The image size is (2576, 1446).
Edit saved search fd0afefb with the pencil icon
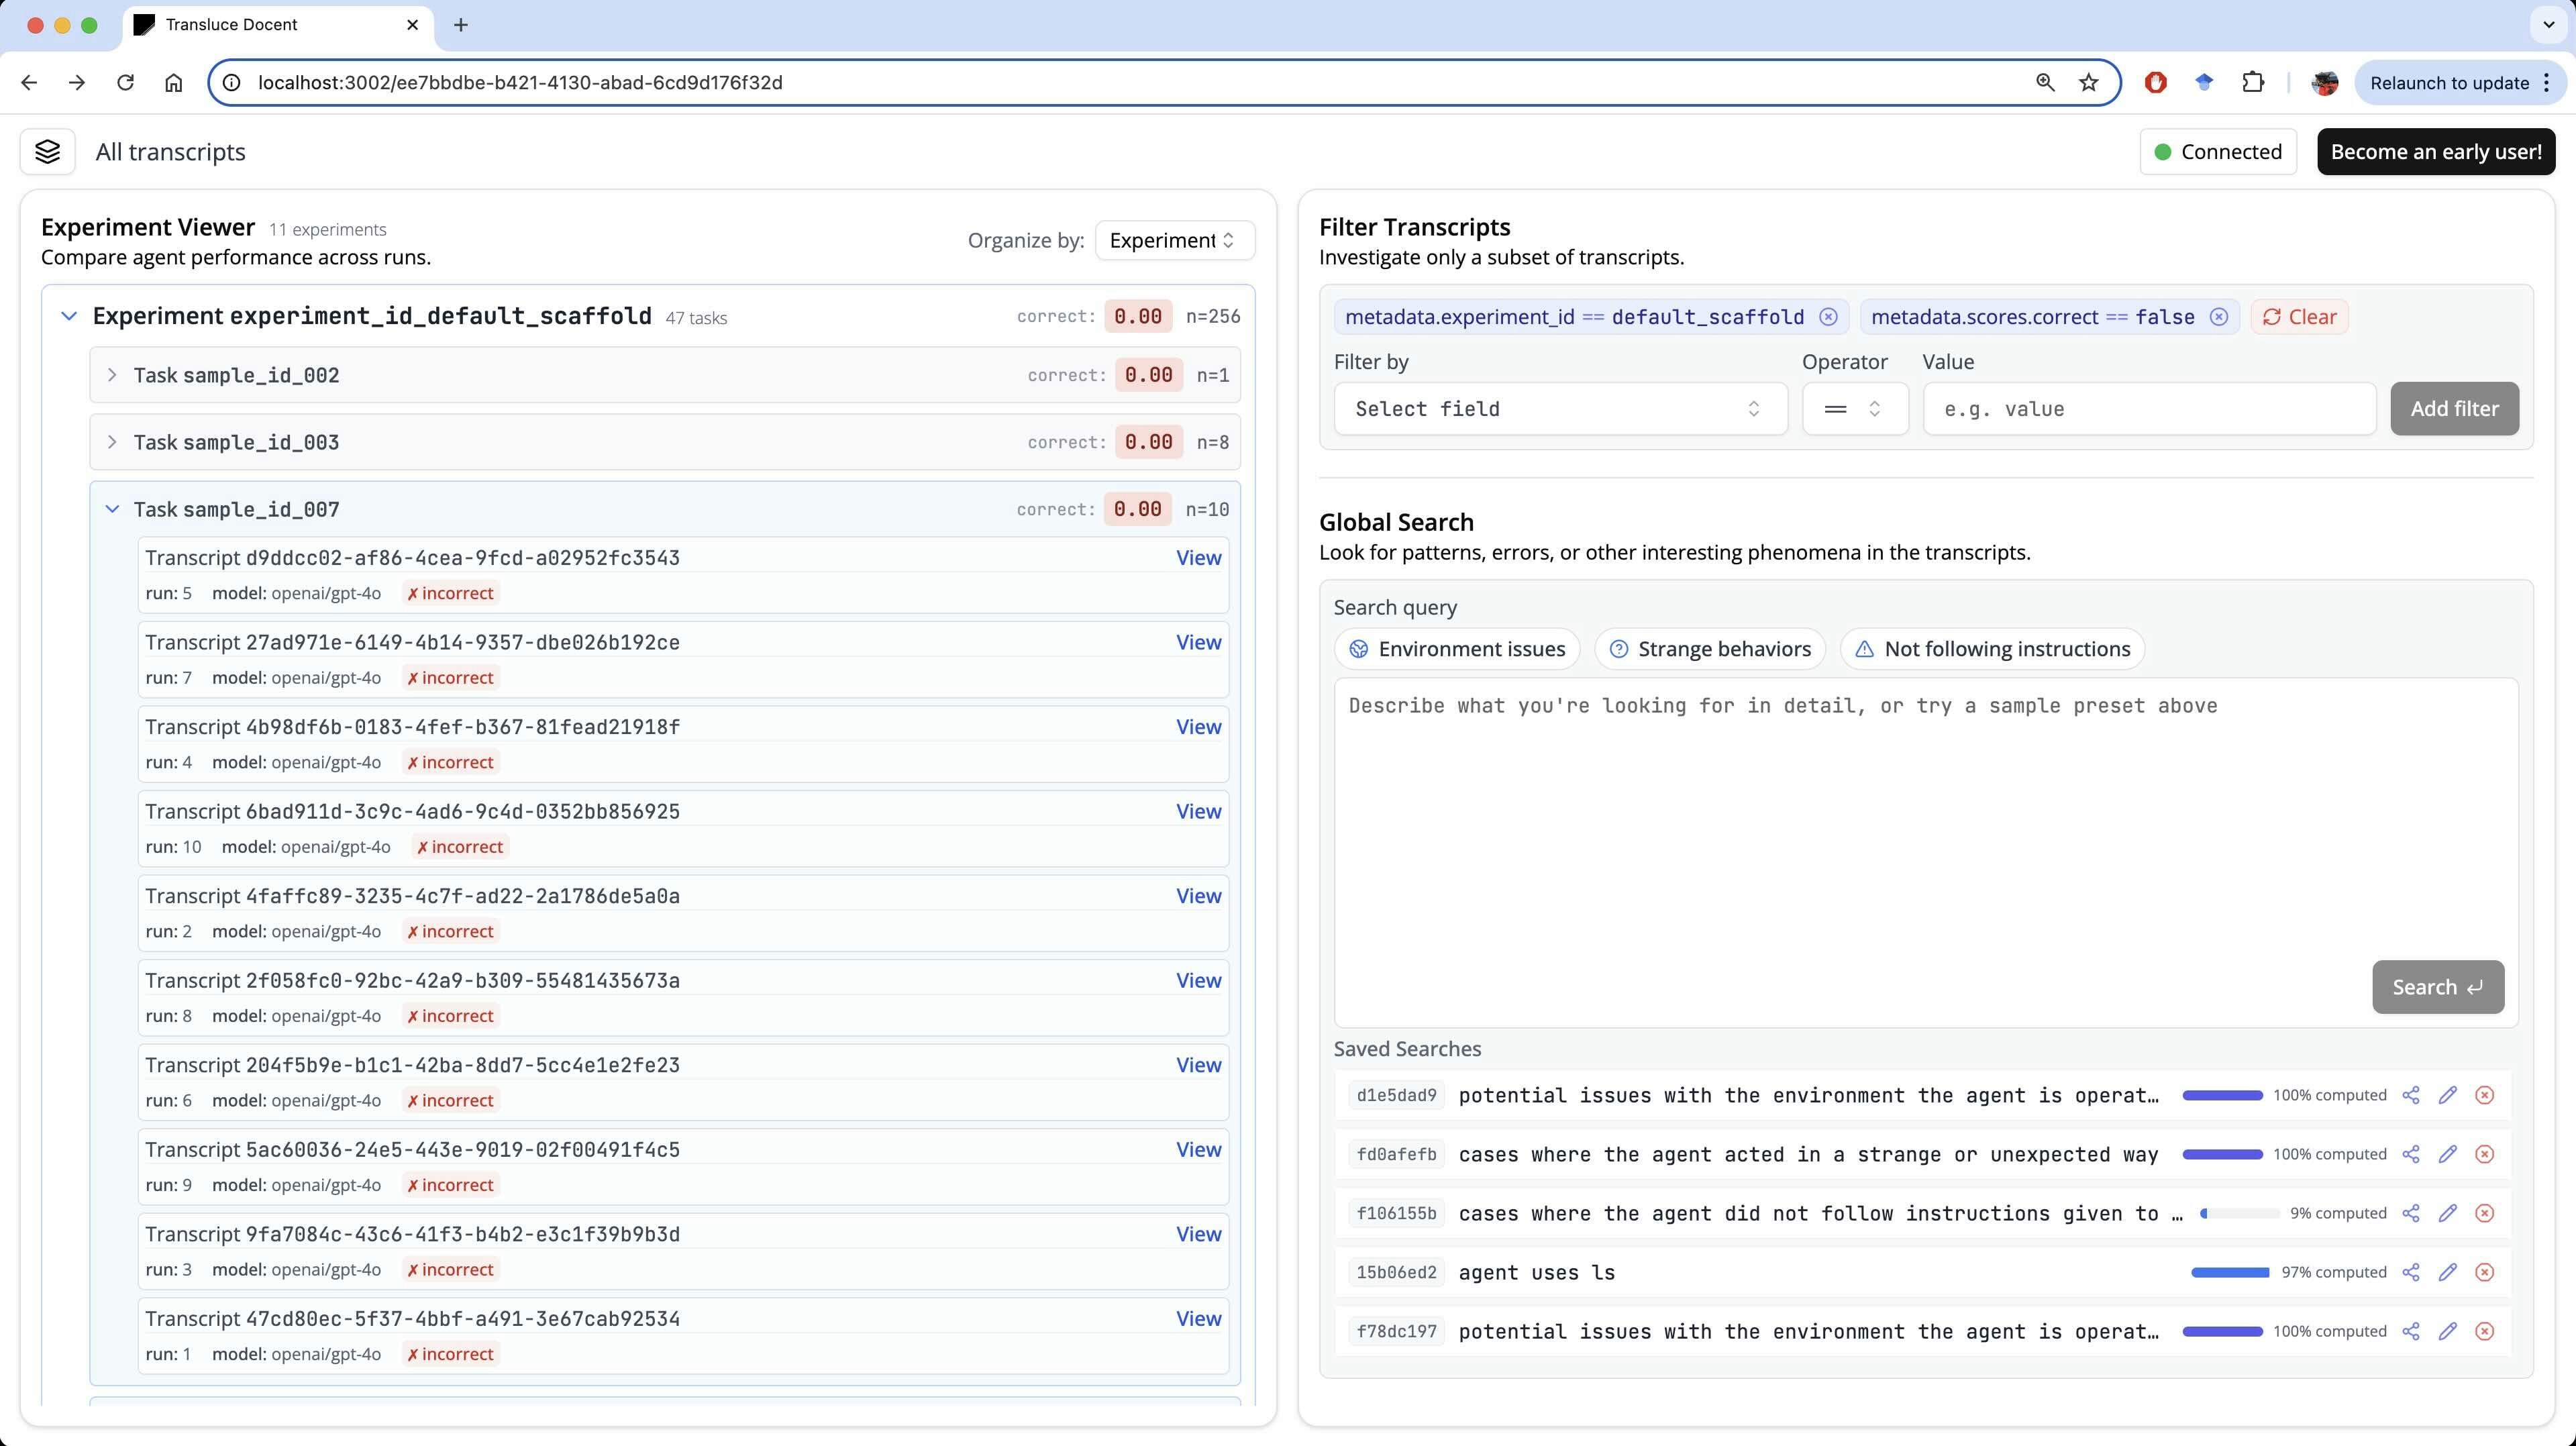[x=2448, y=1154]
